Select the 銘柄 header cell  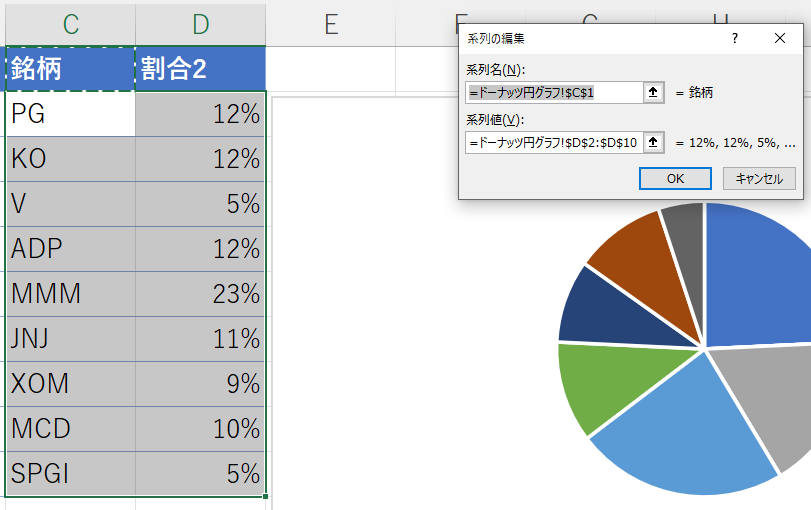click(x=70, y=69)
